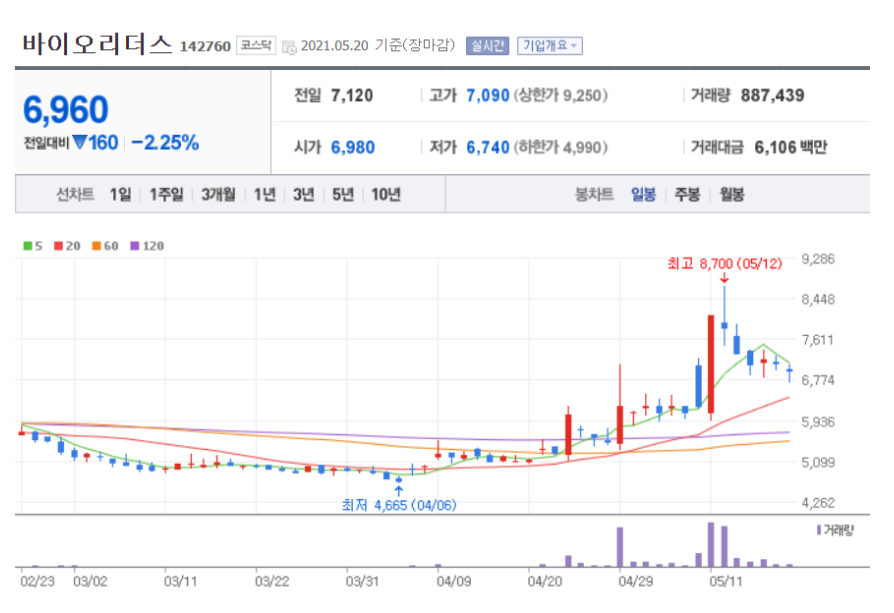
Task: Click the 04/29 date axis label
Action: 635,581
